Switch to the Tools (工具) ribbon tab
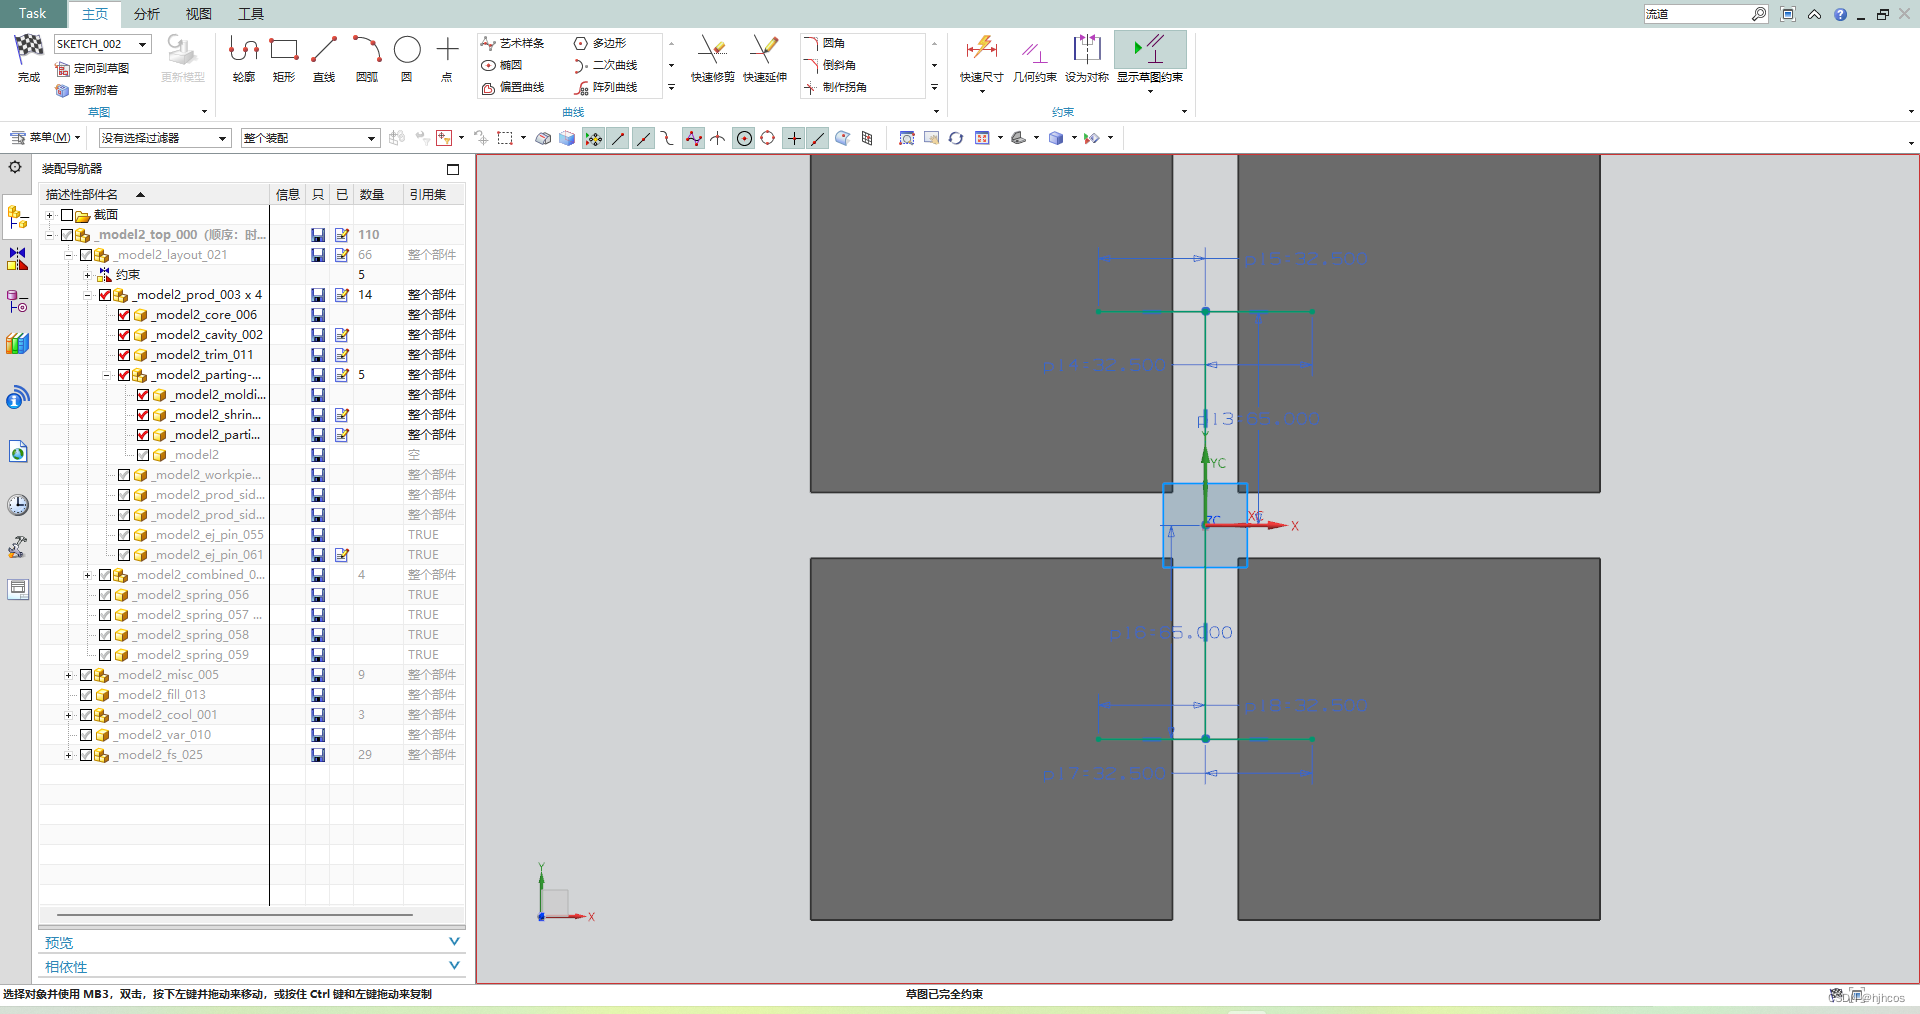The width and height of the screenshot is (1920, 1014). coord(251,14)
